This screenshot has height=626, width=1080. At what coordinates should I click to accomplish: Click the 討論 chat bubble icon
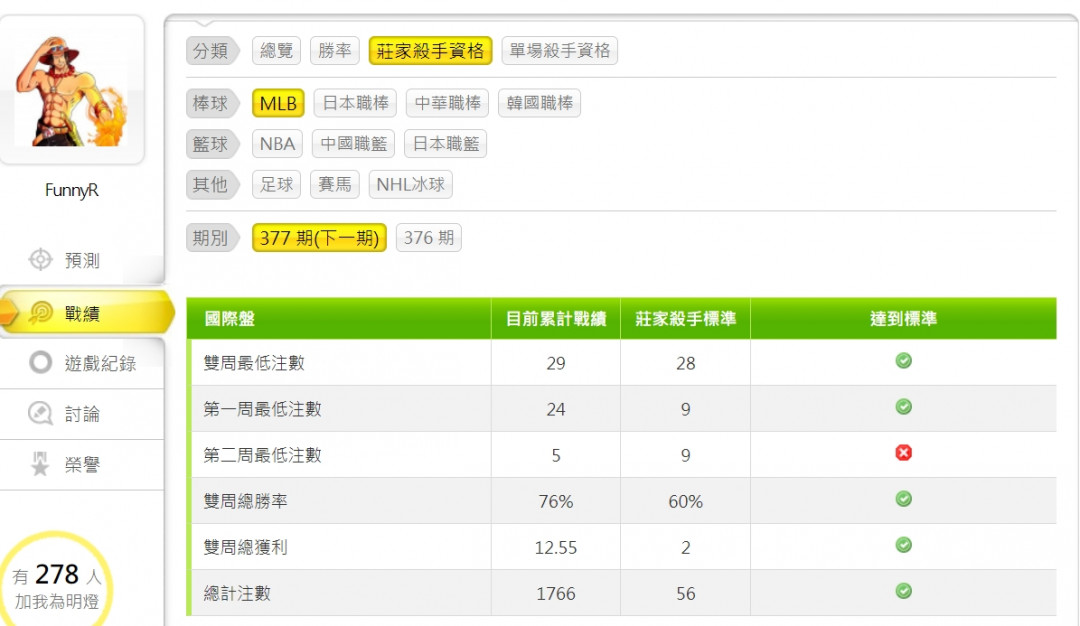(x=40, y=413)
